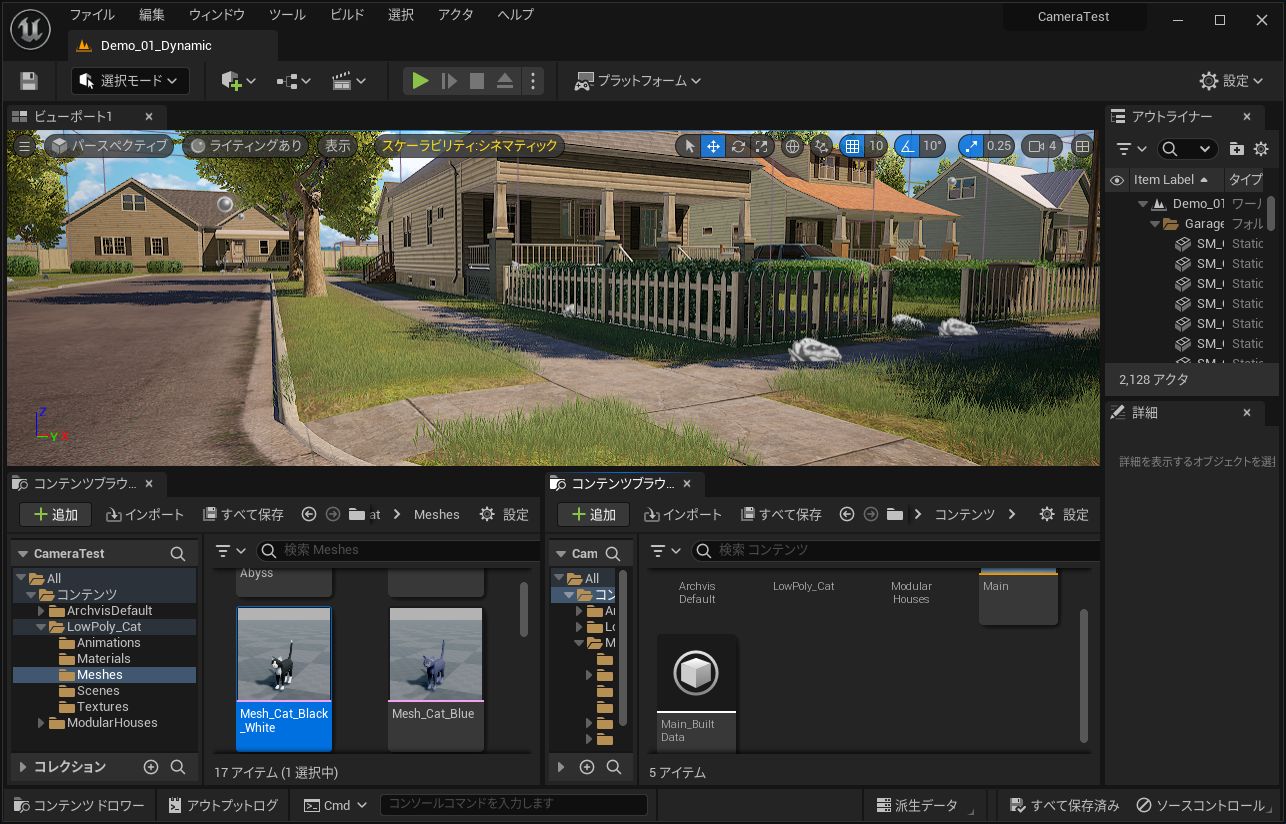Open the Cinematics clapperboard icon on the toolbar
1286x824 pixels.
tap(344, 80)
